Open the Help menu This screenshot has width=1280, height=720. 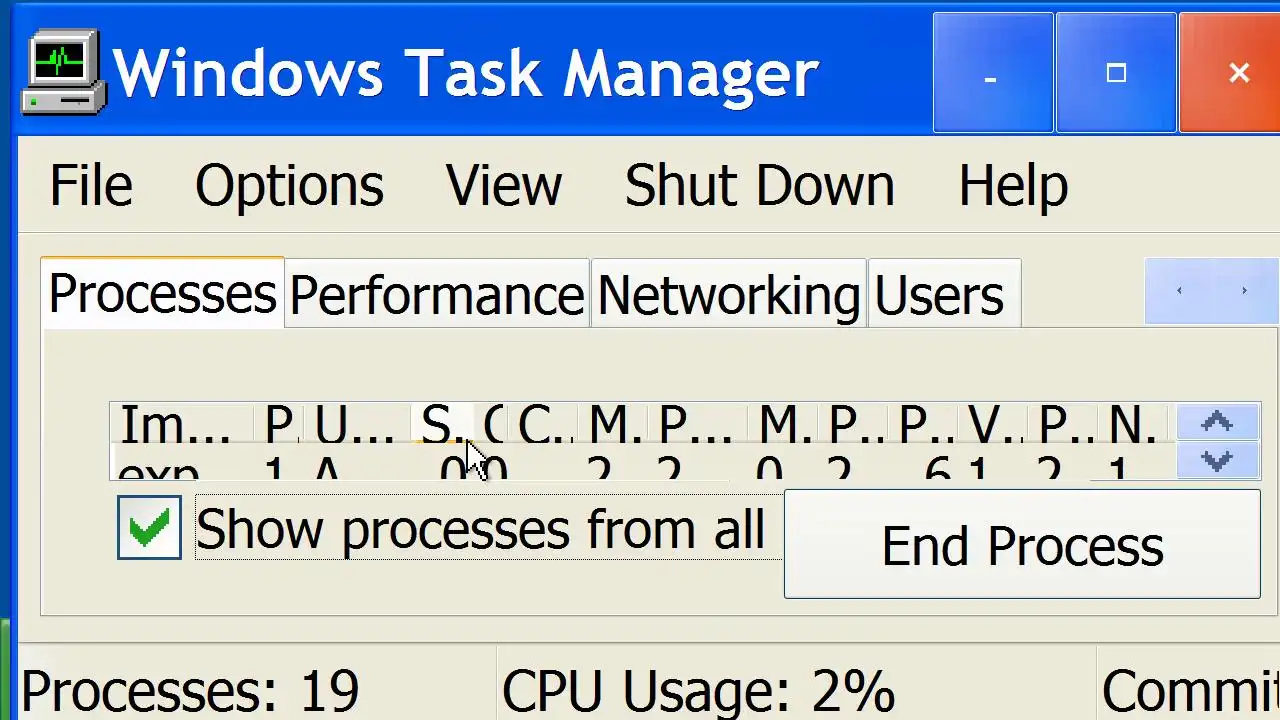(x=1012, y=186)
